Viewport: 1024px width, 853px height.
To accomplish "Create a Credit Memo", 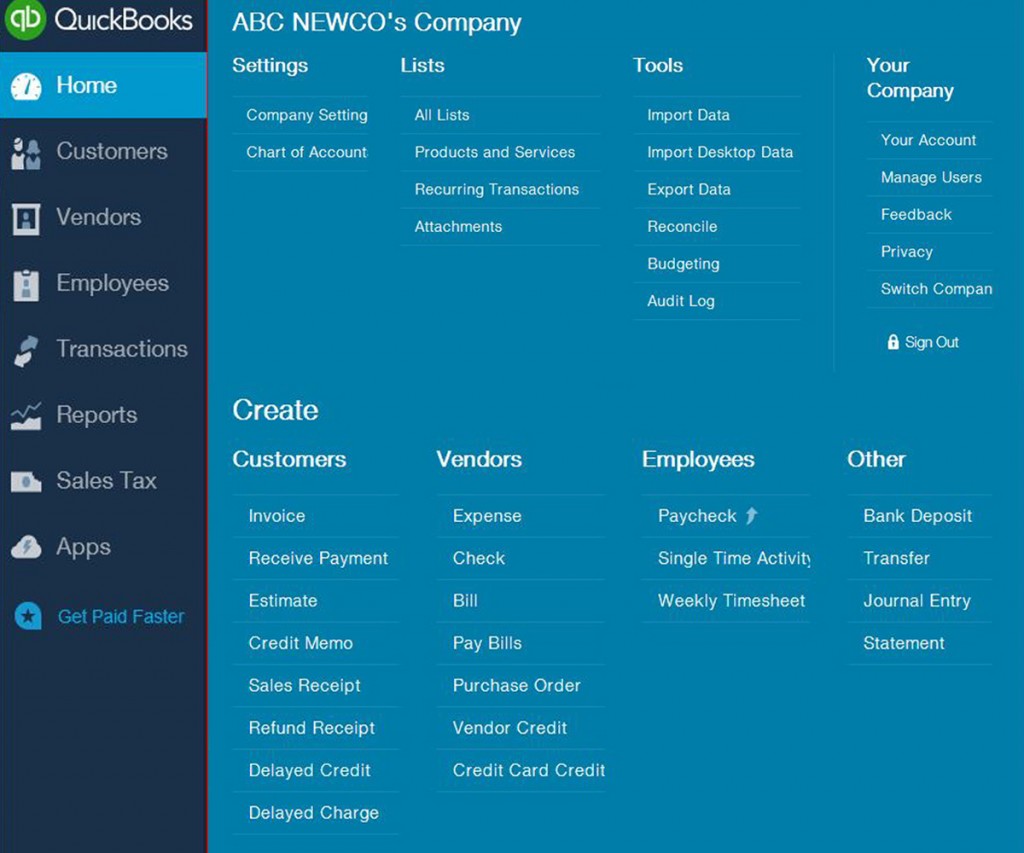I will (301, 643).
